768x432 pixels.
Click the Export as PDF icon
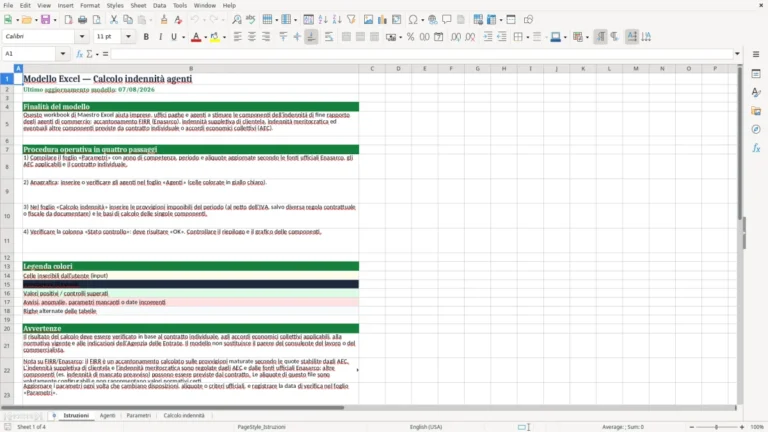[68, 20]
